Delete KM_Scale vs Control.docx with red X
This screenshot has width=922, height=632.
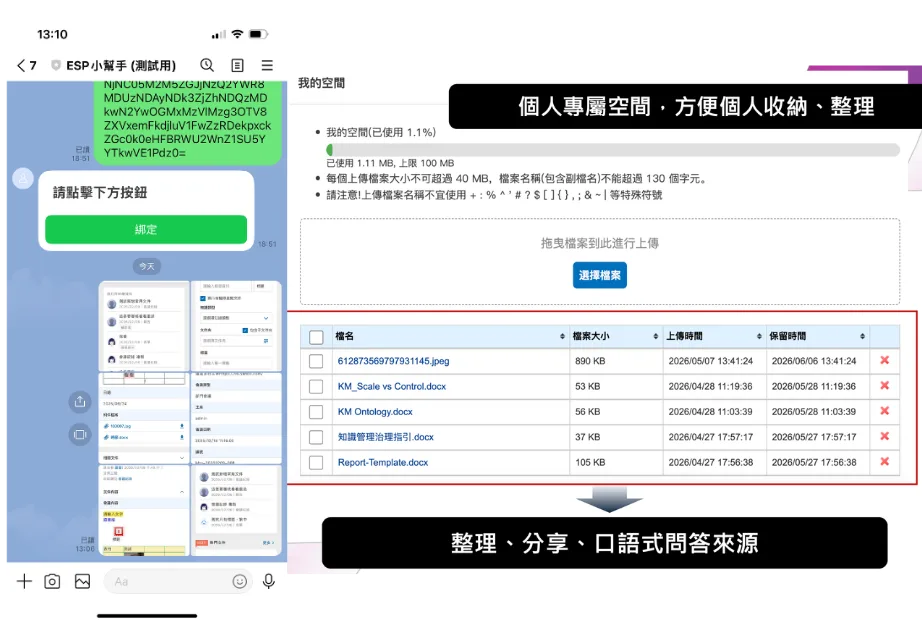click(x=884, y=386)
